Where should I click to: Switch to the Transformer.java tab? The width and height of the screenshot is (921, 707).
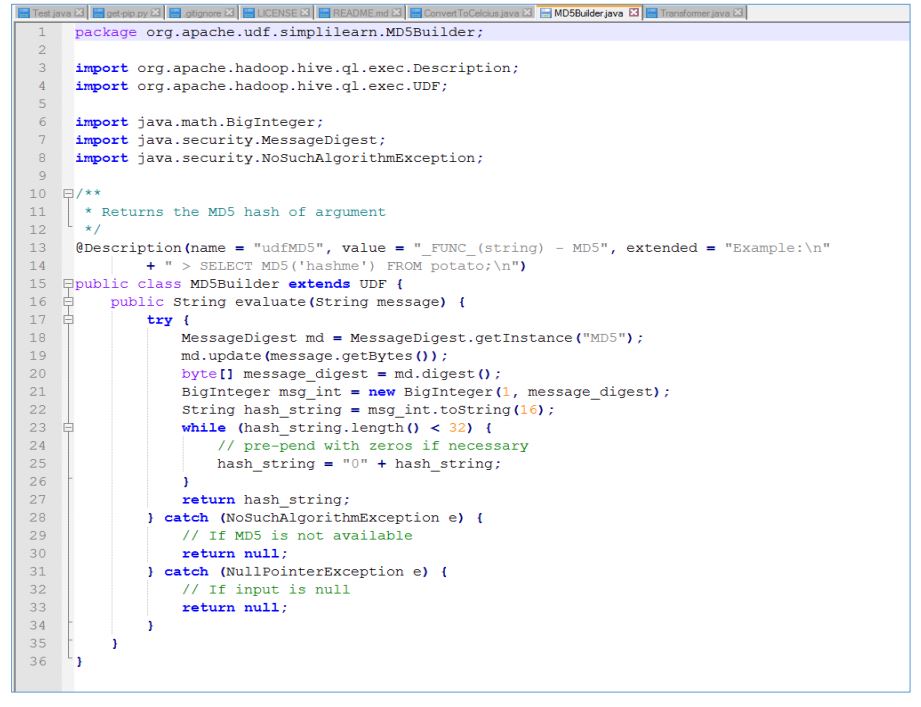[x=695, y=12]
